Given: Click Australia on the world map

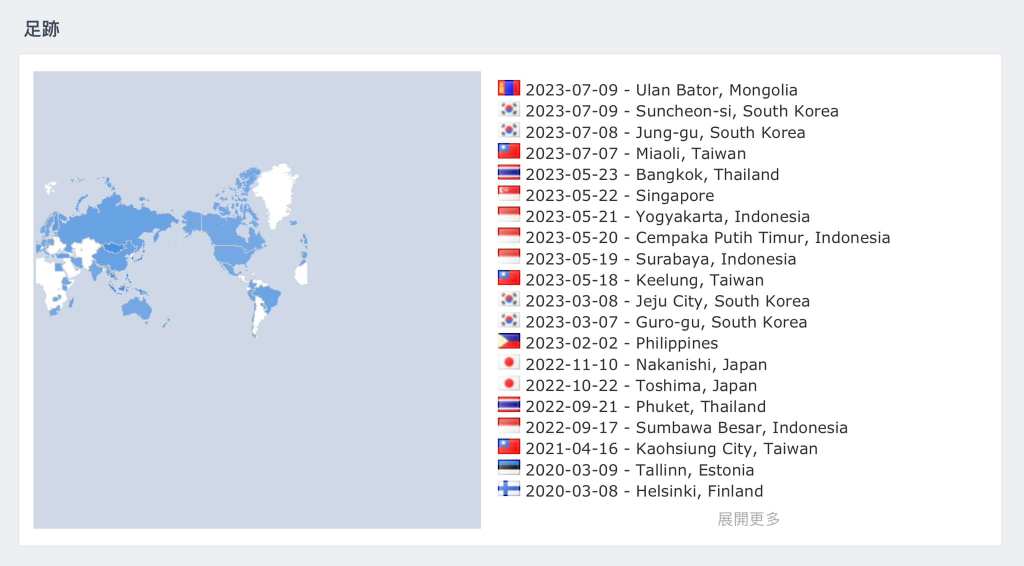Looking at the screenshot, I should coord(136,307).
